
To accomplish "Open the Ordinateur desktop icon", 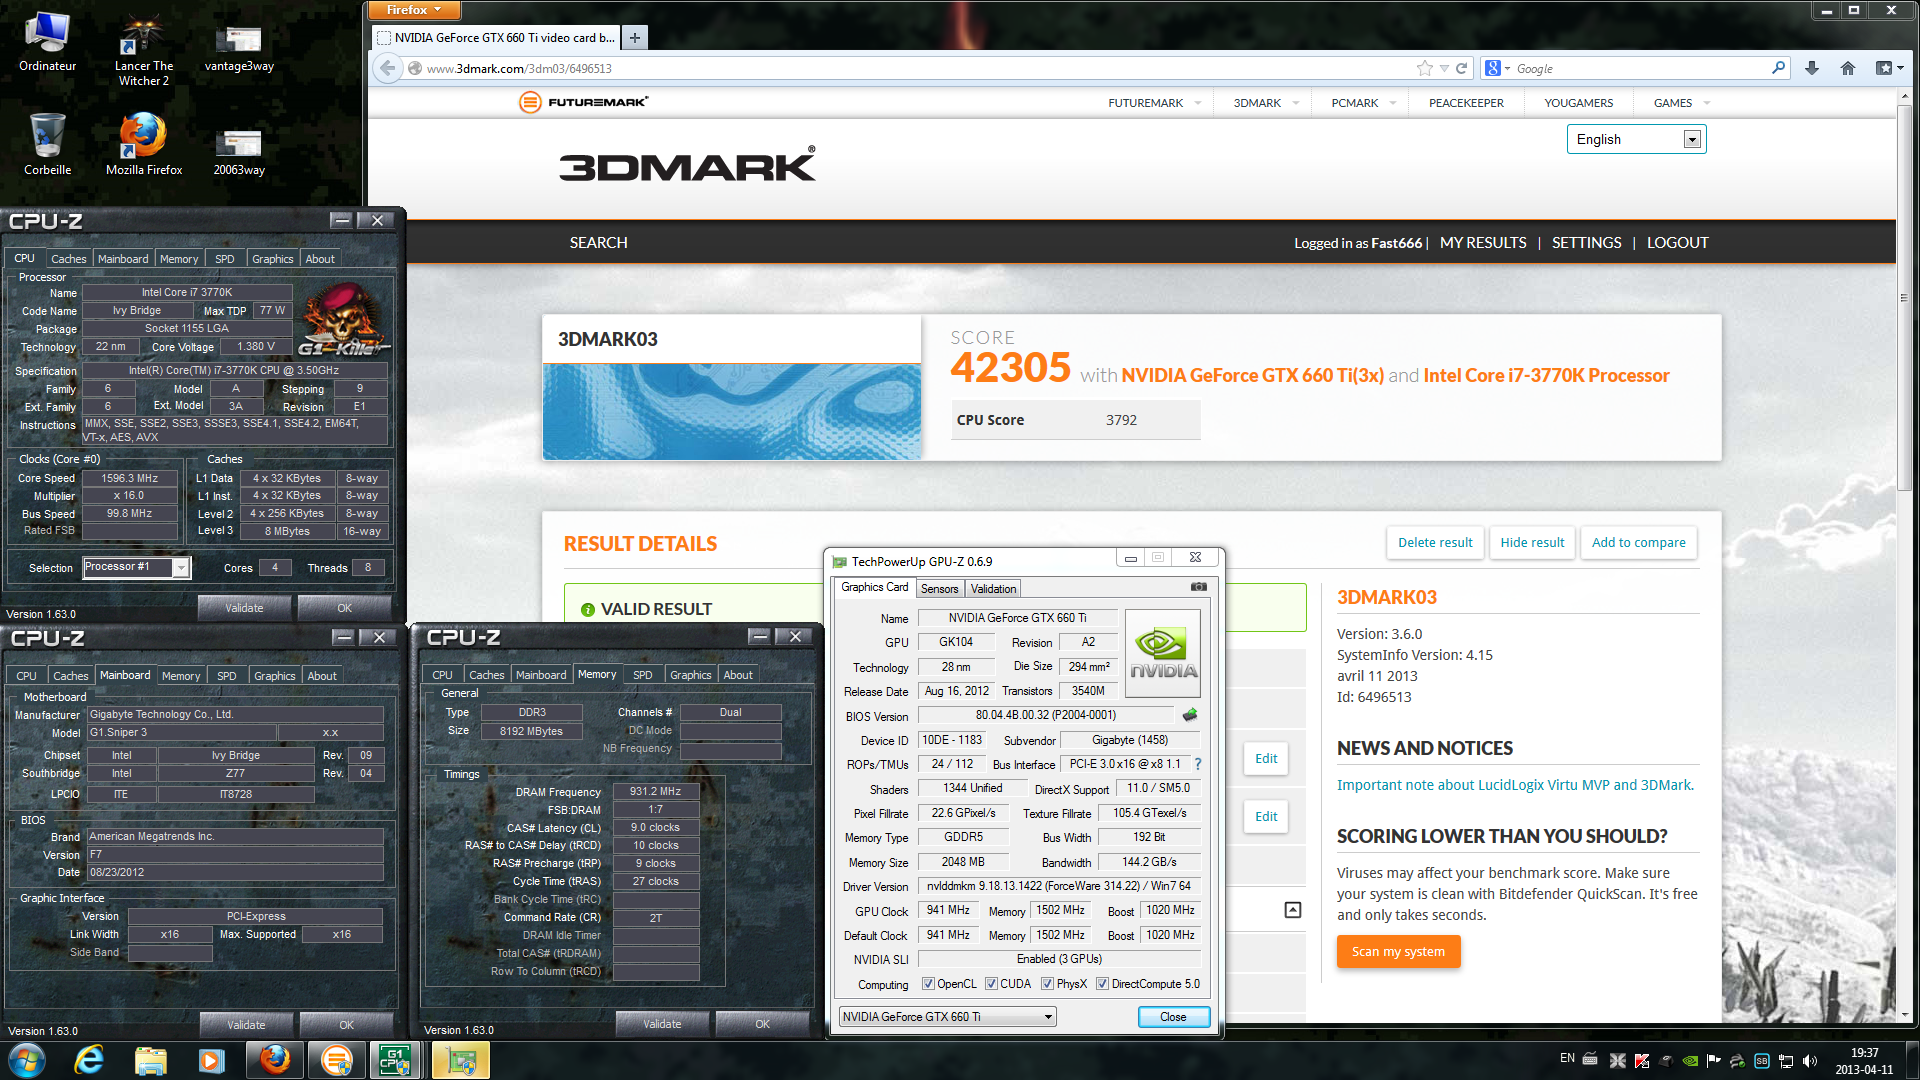I will [47, 43].
